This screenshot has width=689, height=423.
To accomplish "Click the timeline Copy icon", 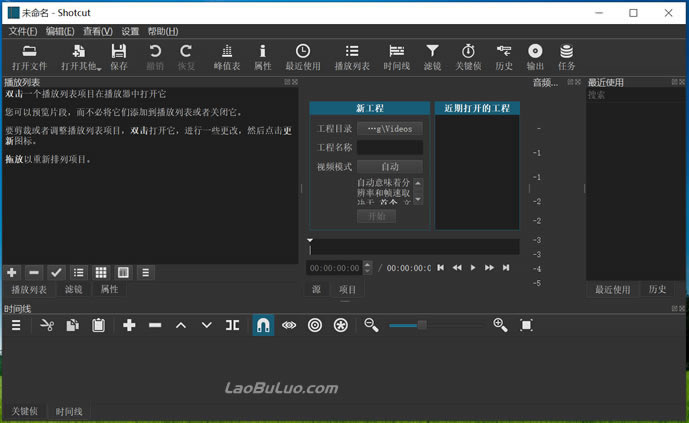I will (x=73, y=325).
